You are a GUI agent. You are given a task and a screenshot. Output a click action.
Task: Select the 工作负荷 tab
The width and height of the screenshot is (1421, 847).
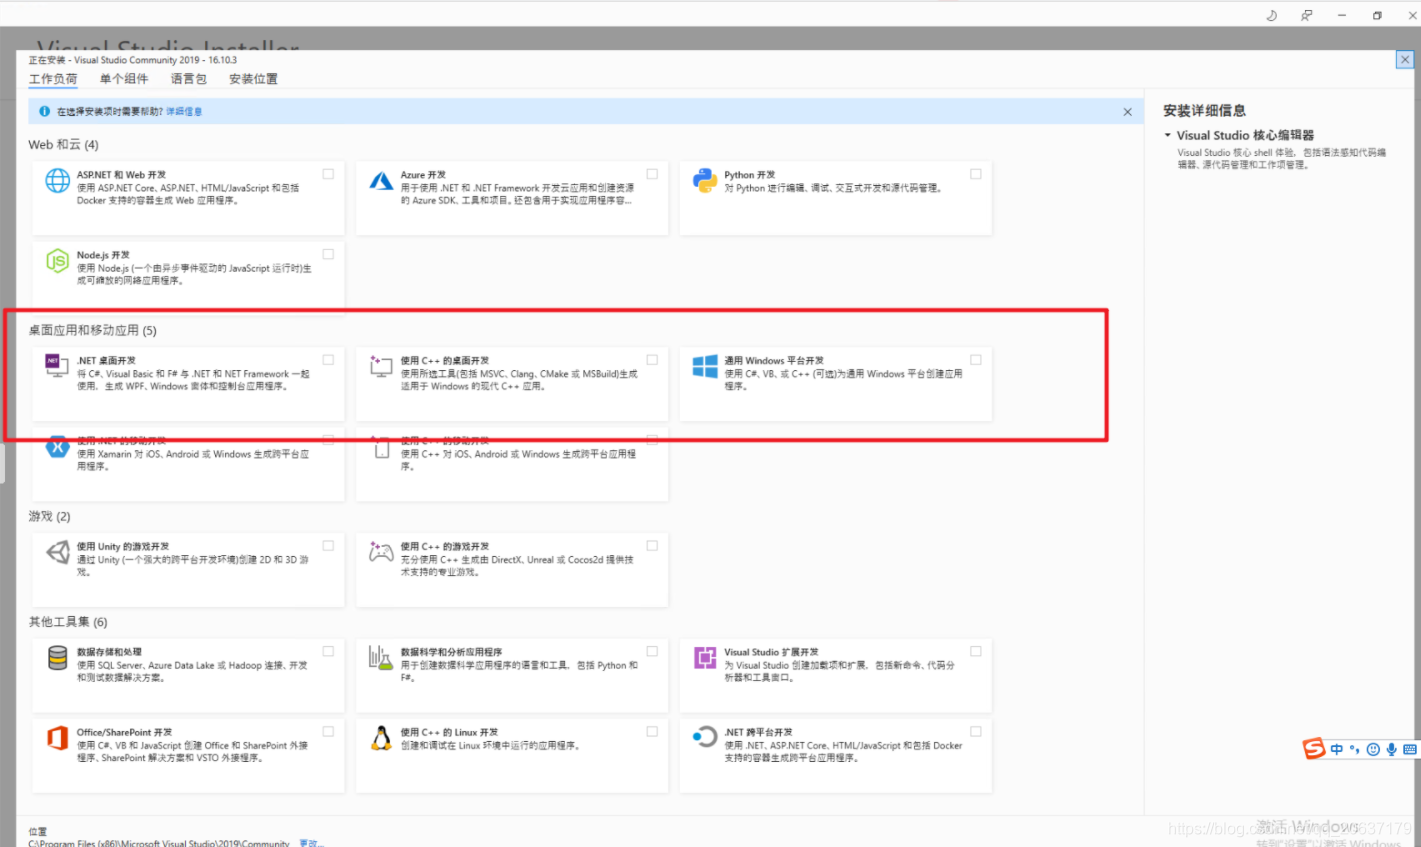point(53,79)
